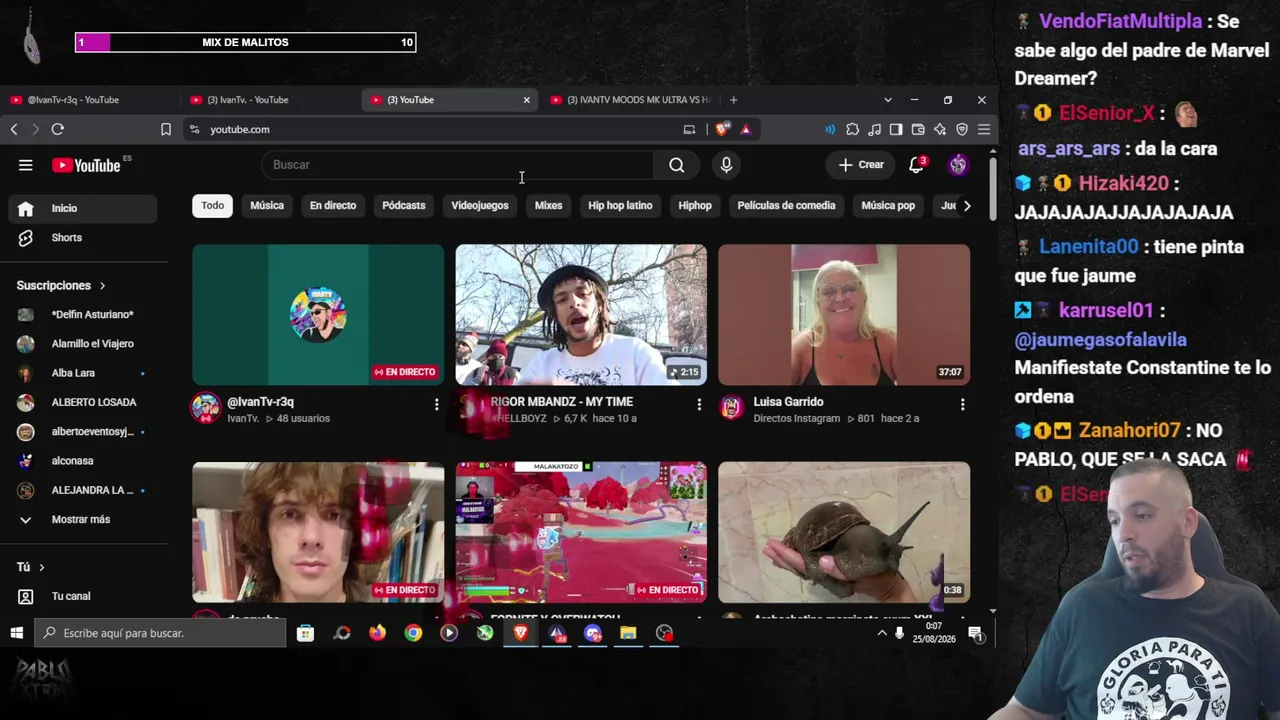Select the Mixes chip
Image resolution: width=1280 pixels, height=720 pixels.
point(548,206)
